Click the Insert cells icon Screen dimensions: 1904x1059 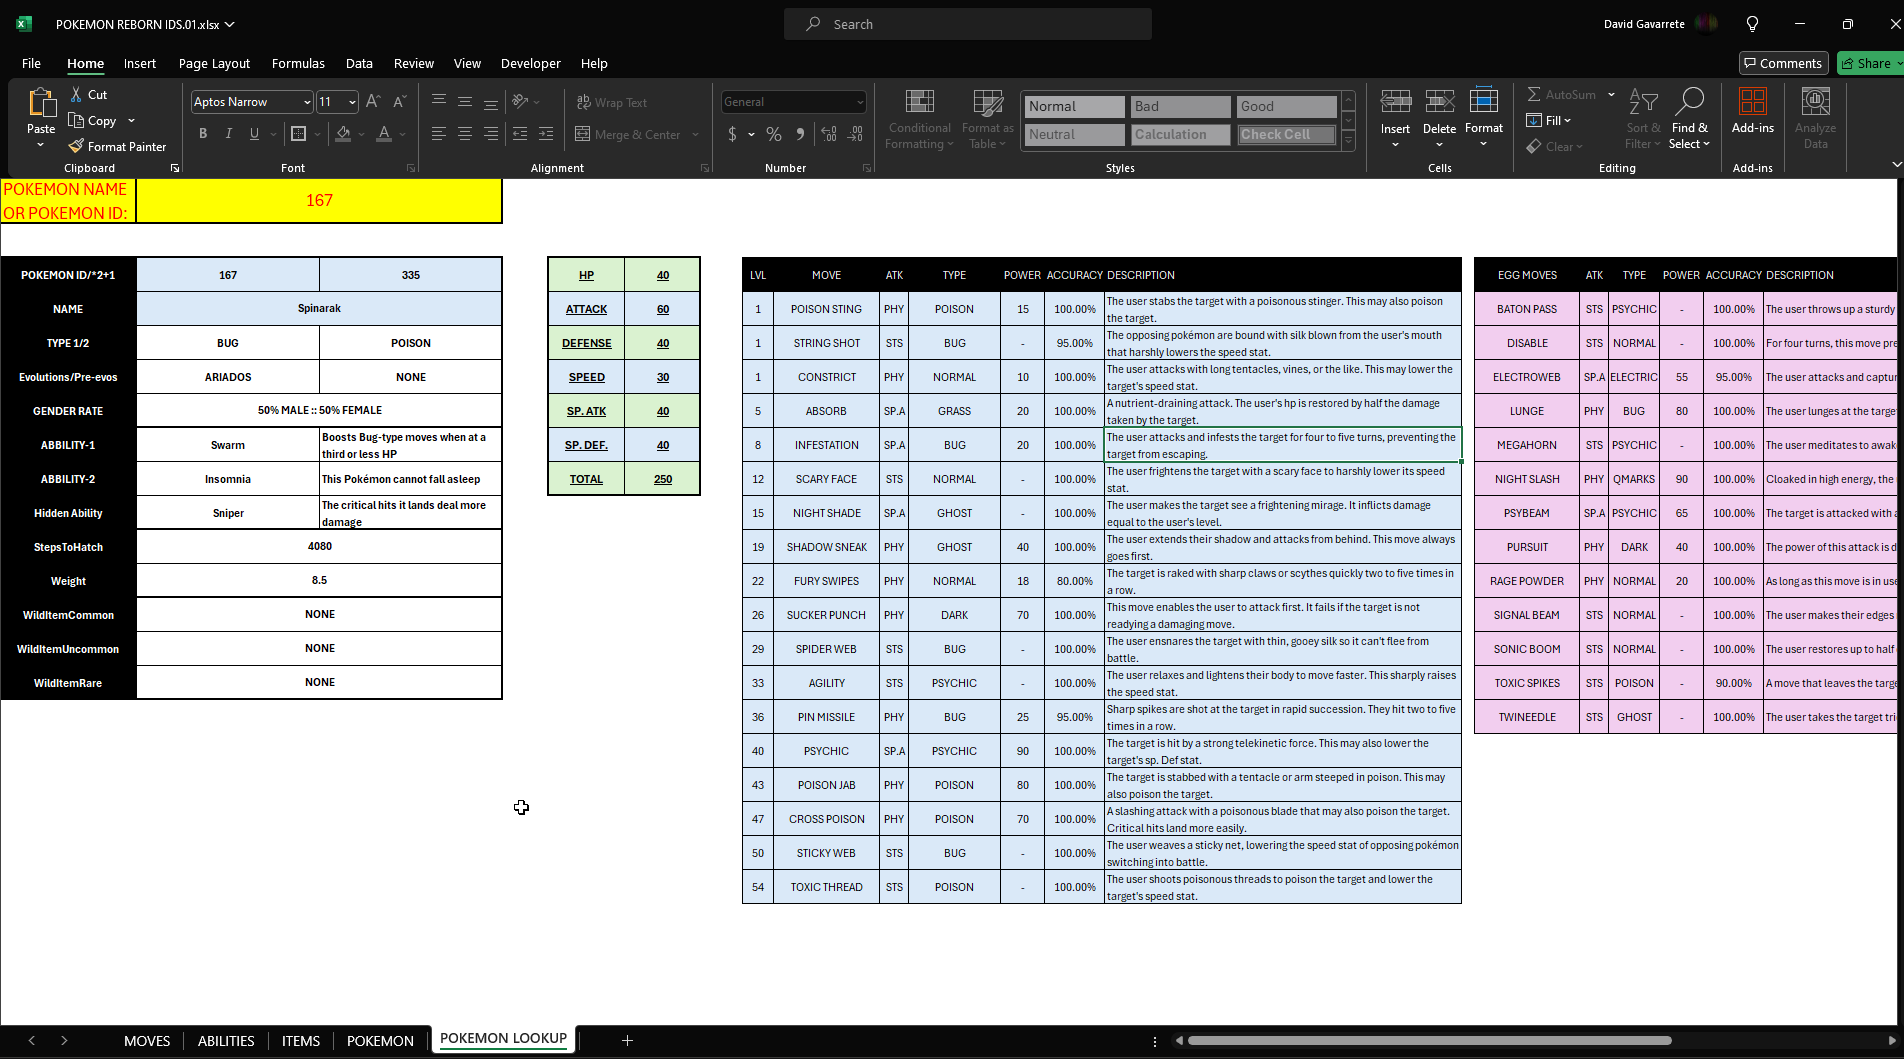tap(1395, 102)
